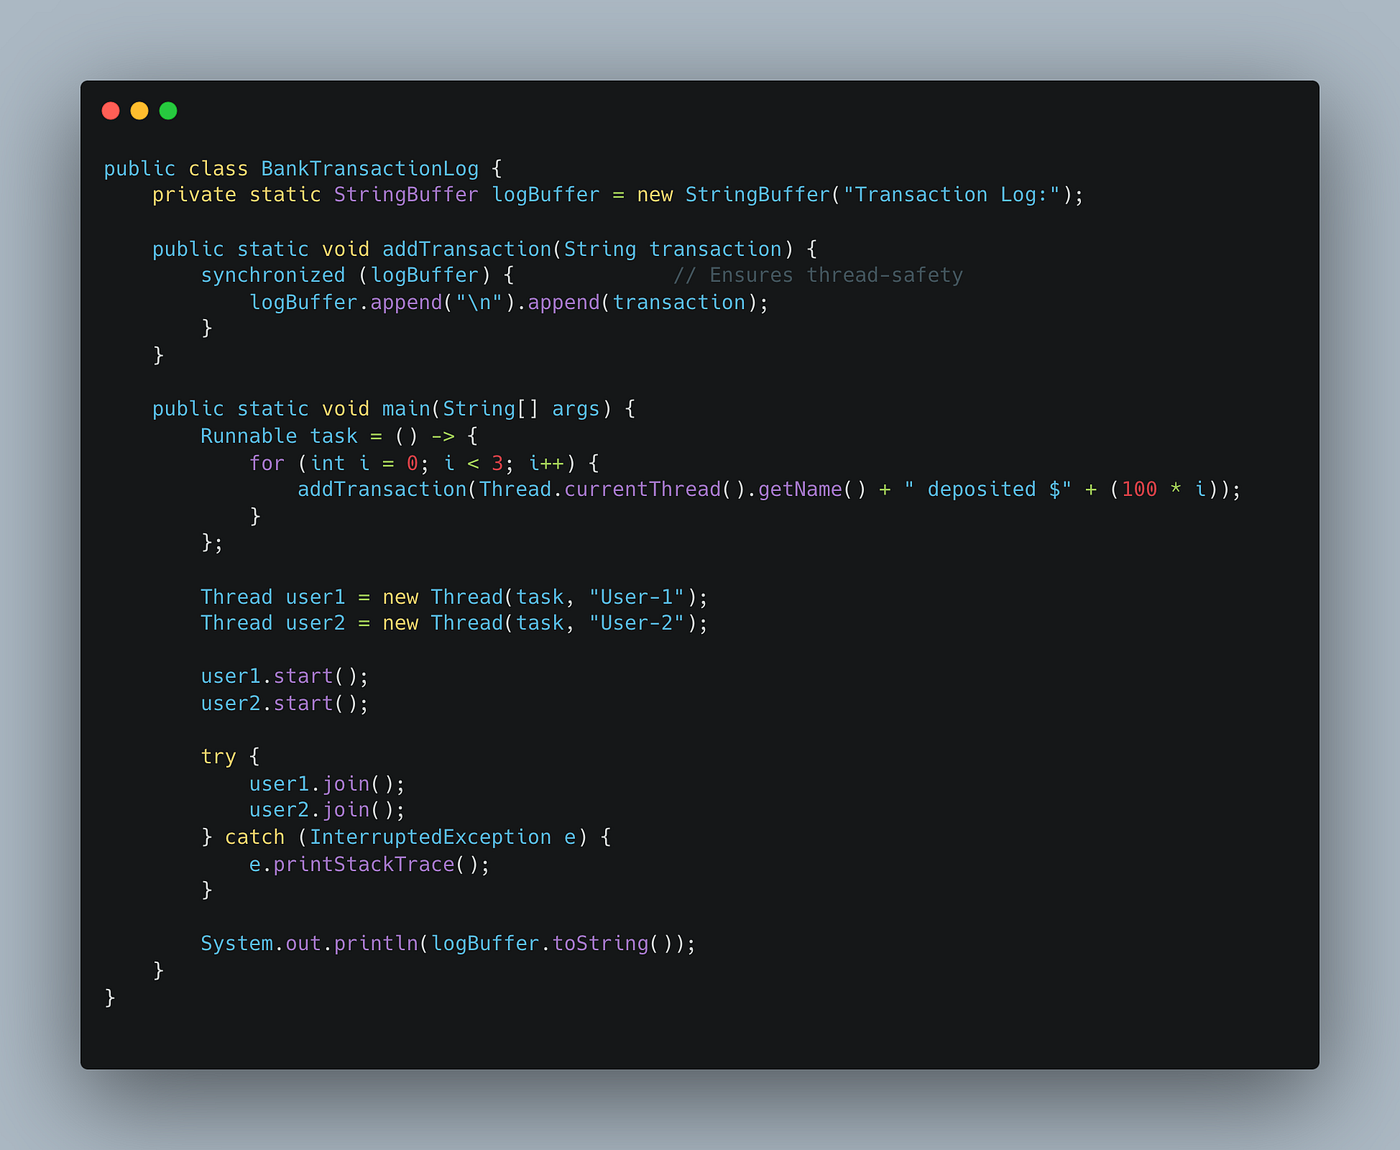Click the for loop keyword
Viewport: 1400px width, 1150px height.
click(267, 463)
